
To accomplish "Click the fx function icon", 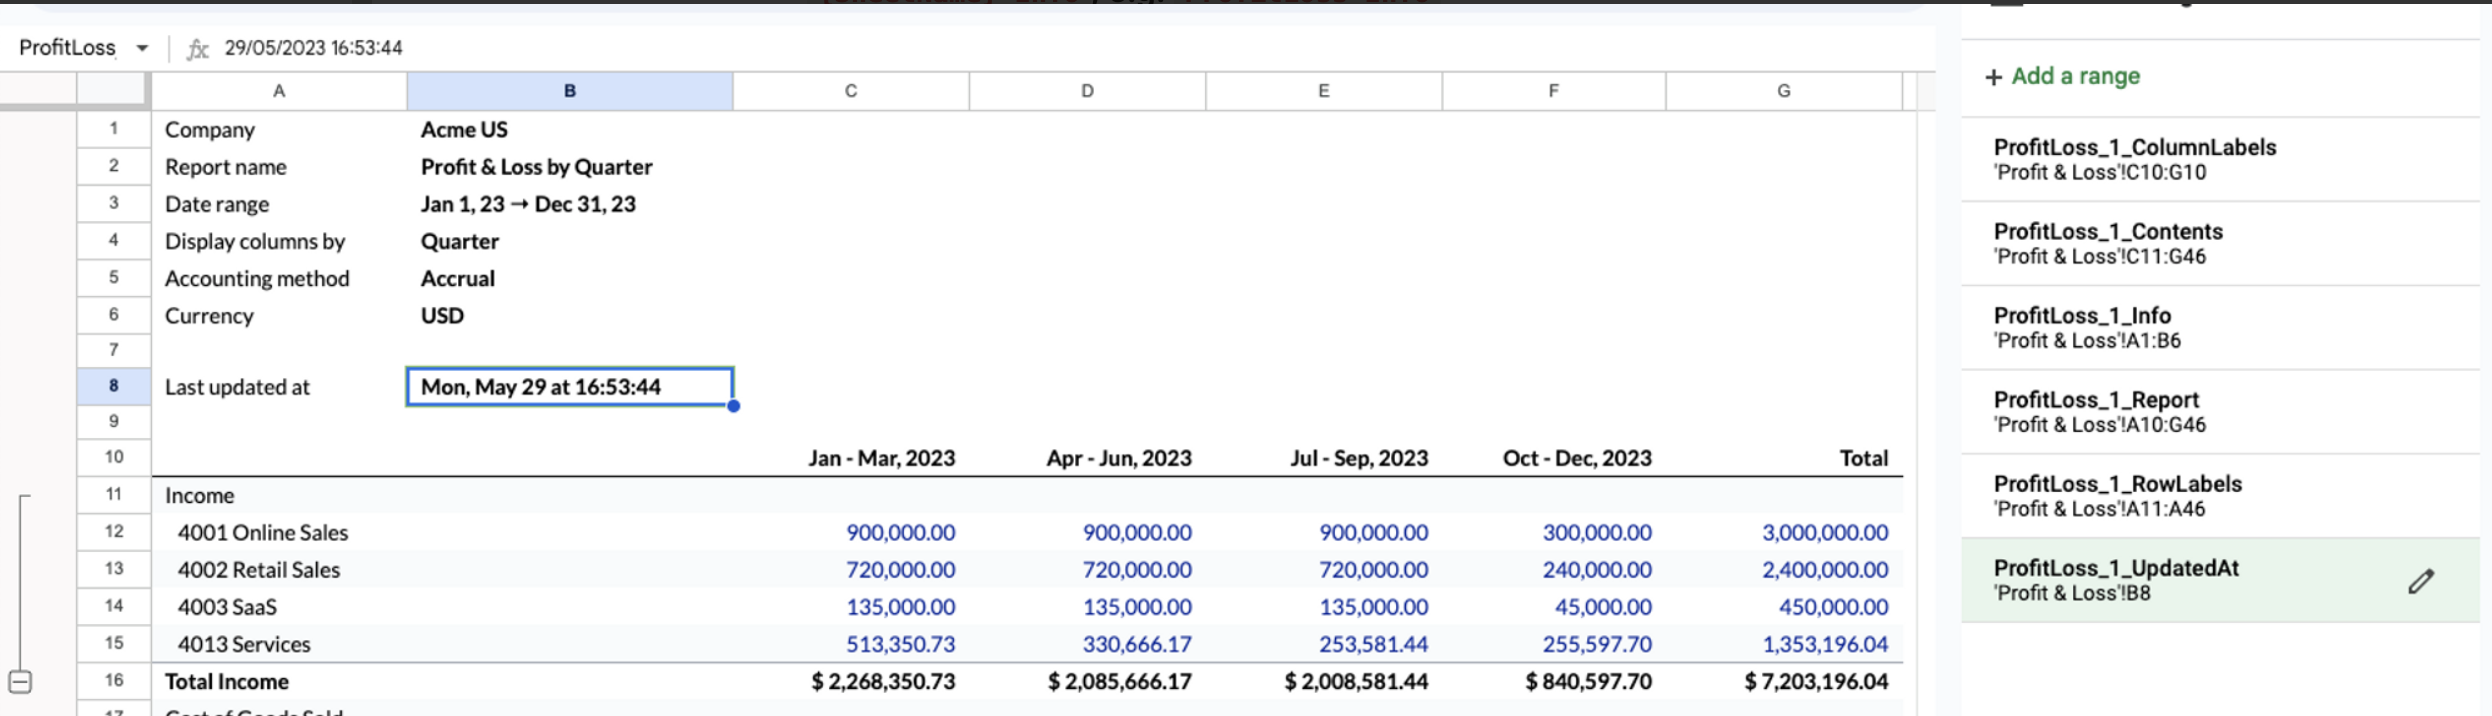I will coord(198,48).
